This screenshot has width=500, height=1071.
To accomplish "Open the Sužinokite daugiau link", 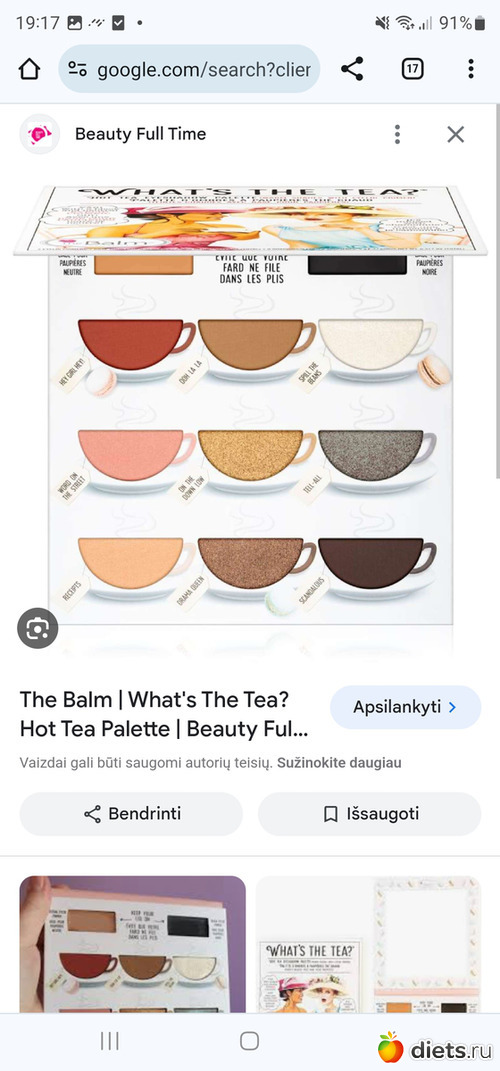I will [339, 763].
